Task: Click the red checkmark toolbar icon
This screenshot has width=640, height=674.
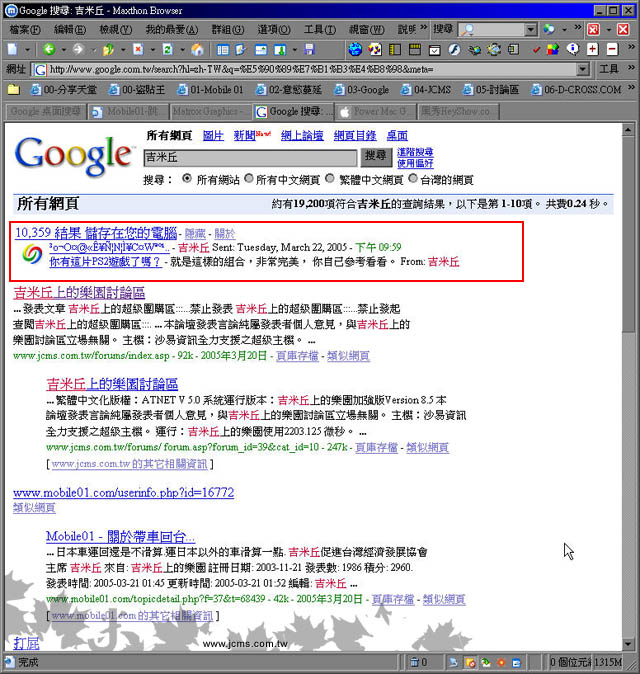Action: (x=536, y=50)
